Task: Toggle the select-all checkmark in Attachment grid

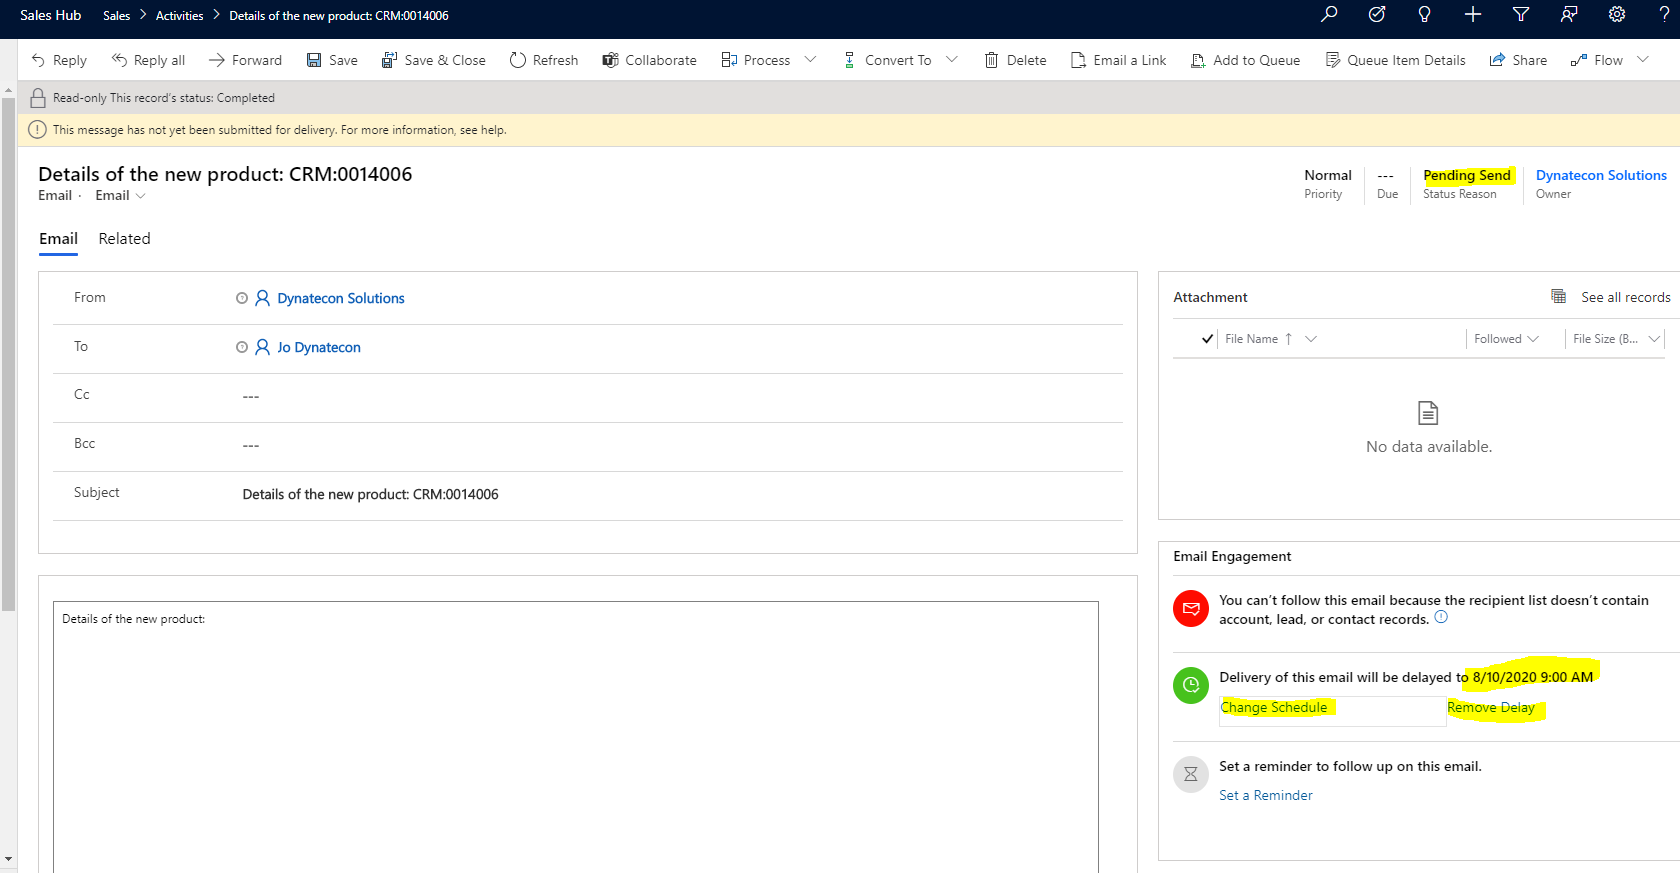Action: tap(1208, 339)
